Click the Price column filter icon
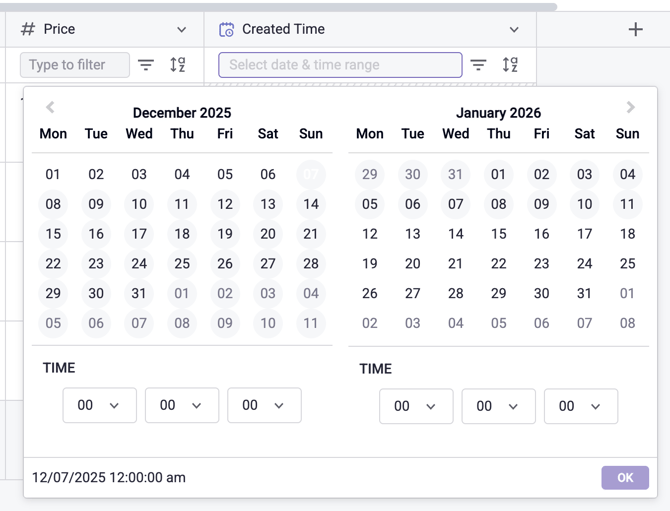Viewport: 670px width, 511px height. pyautogui.click(x=146, y=65)
